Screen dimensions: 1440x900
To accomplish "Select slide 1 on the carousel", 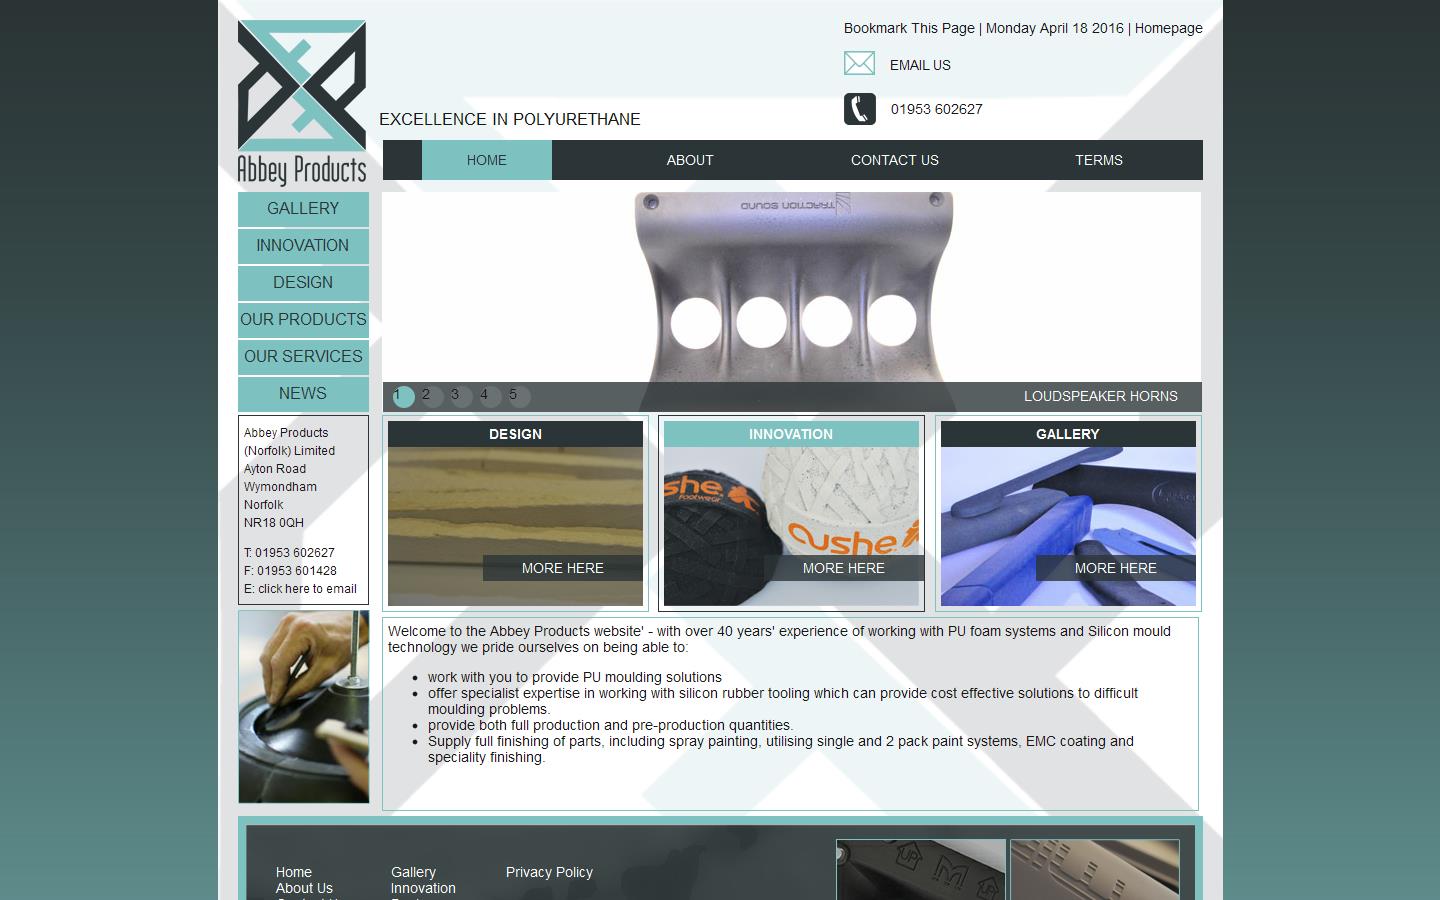I will coord(404,396).
